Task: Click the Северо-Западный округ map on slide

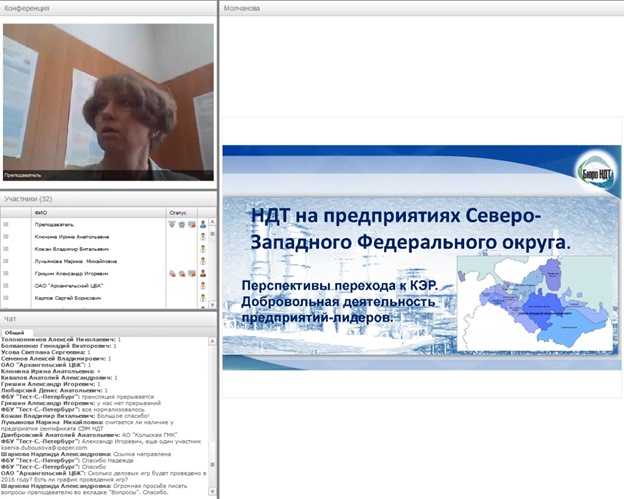Action: tap(535, 303)
